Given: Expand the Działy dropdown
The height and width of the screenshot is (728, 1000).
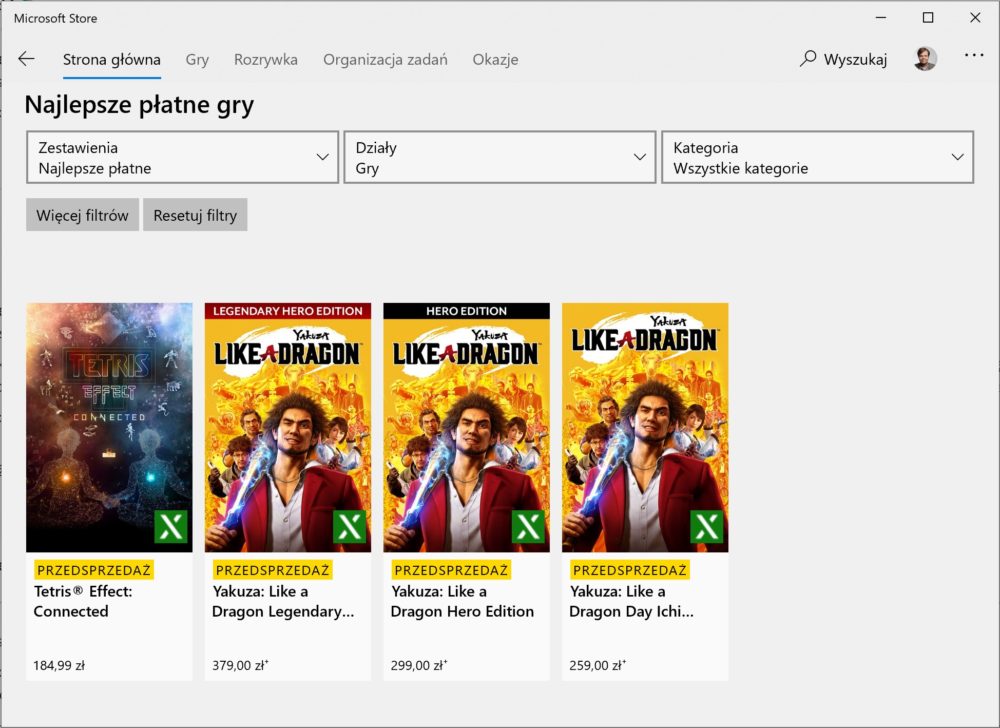Looking at the screenshot, I should 500,157.
